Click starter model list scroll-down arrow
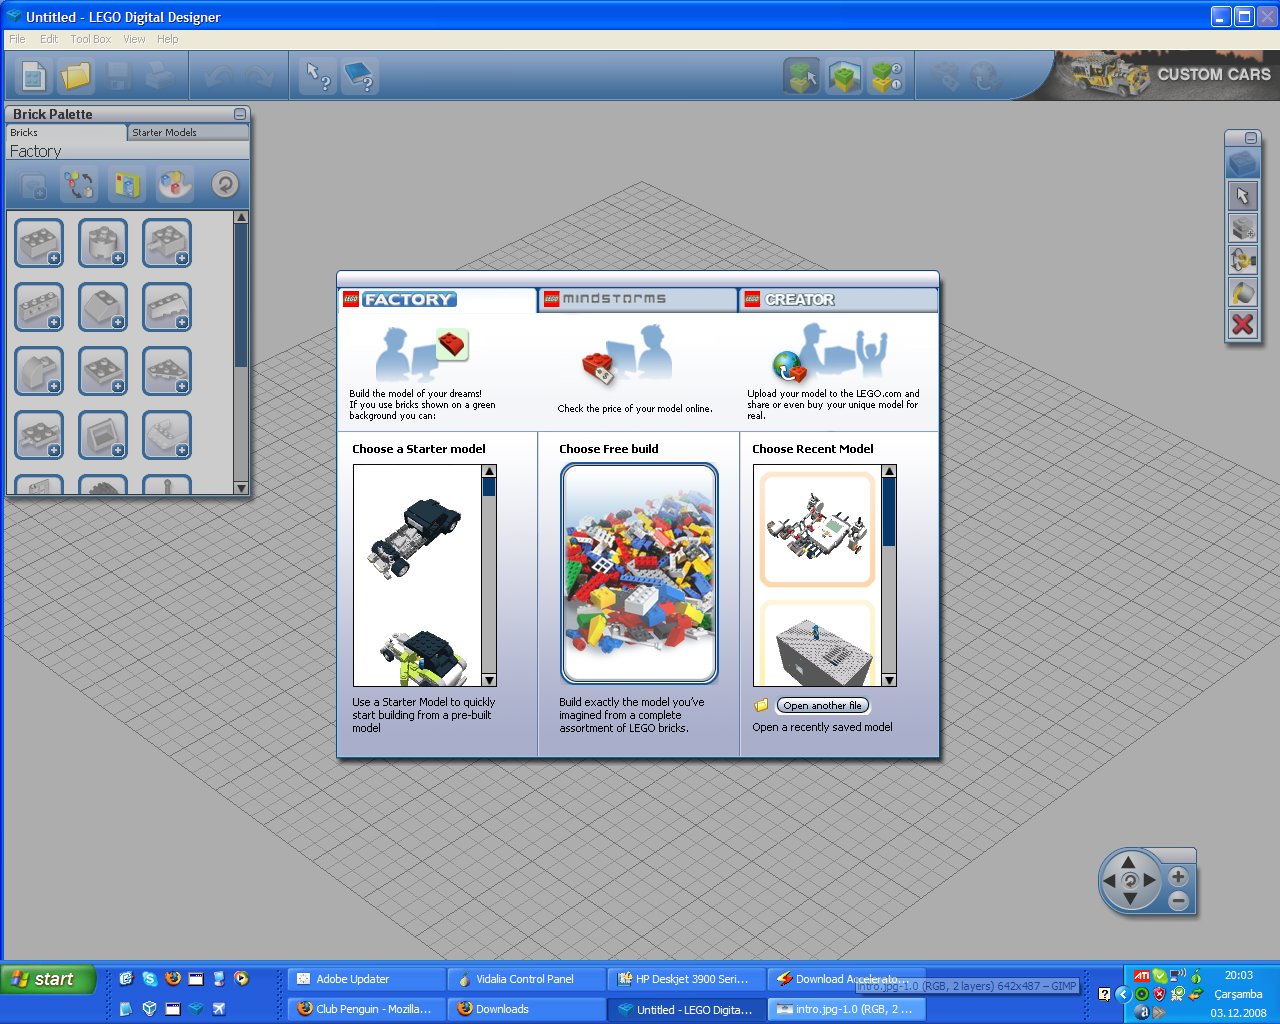This screenshot has width=1280, height=1024. (x=489, y=679)
